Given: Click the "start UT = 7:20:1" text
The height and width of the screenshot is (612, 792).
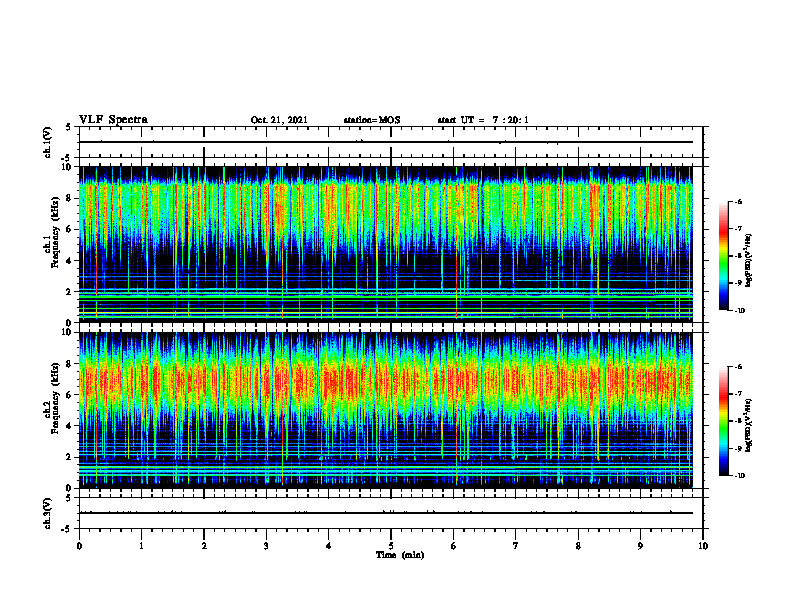Looking at the screenshot, I should [x=483, y=120].
